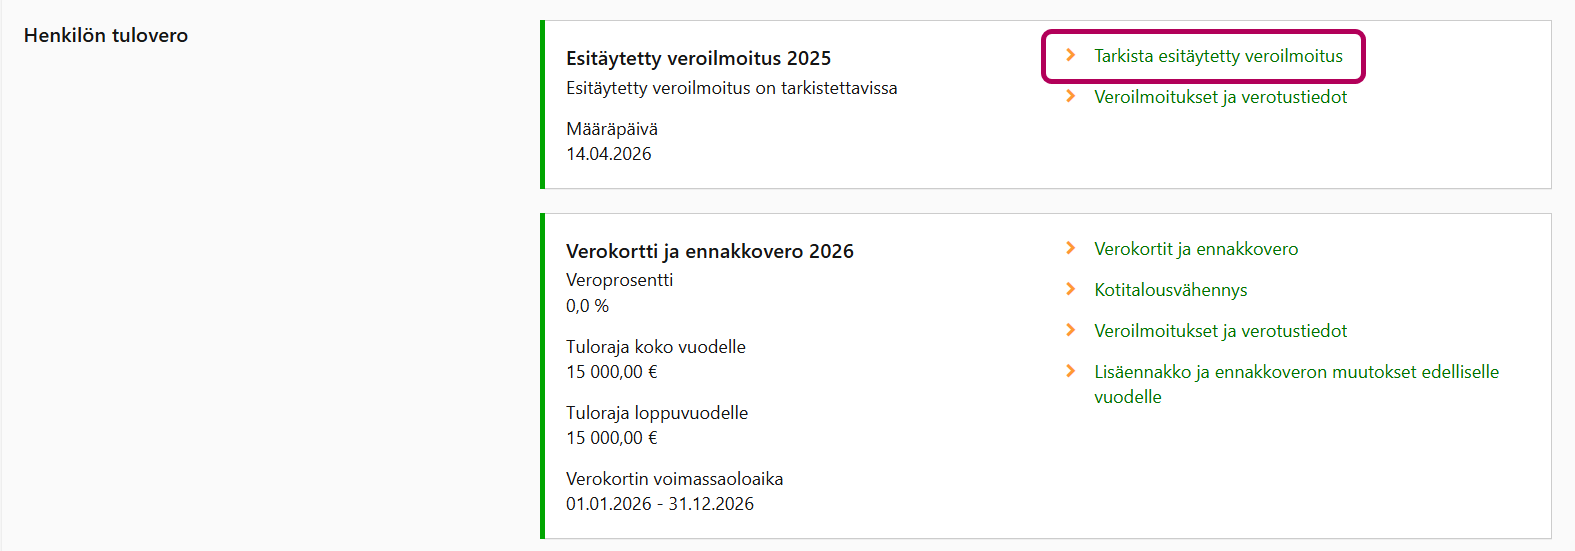Click the arrow icon next to Kotitalousvähennys
This screenshot has height=551, width=1575.
tap(1071, 289)
